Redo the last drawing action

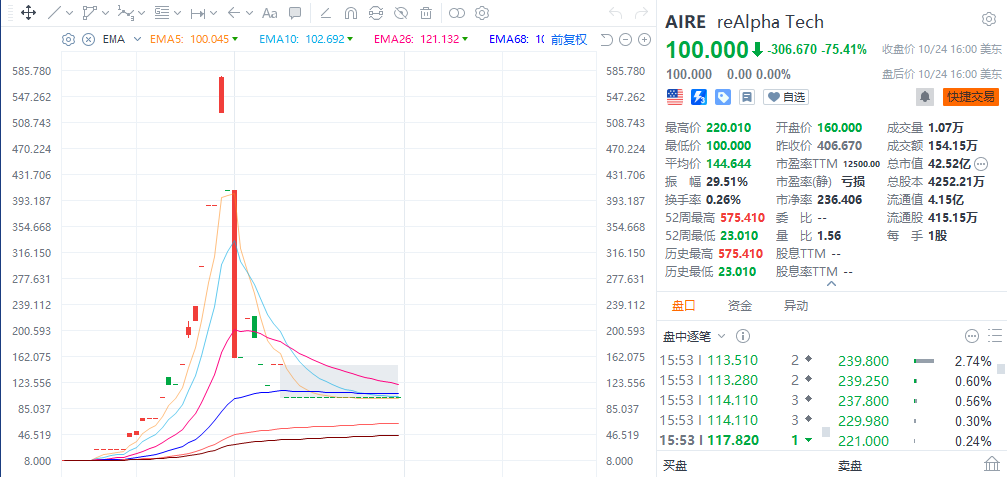641,12
